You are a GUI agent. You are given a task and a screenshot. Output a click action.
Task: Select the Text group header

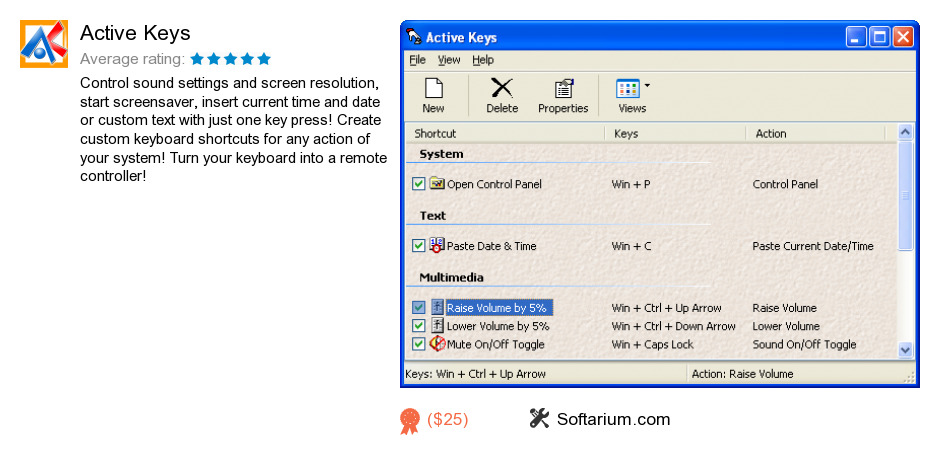tap(433, 216)
